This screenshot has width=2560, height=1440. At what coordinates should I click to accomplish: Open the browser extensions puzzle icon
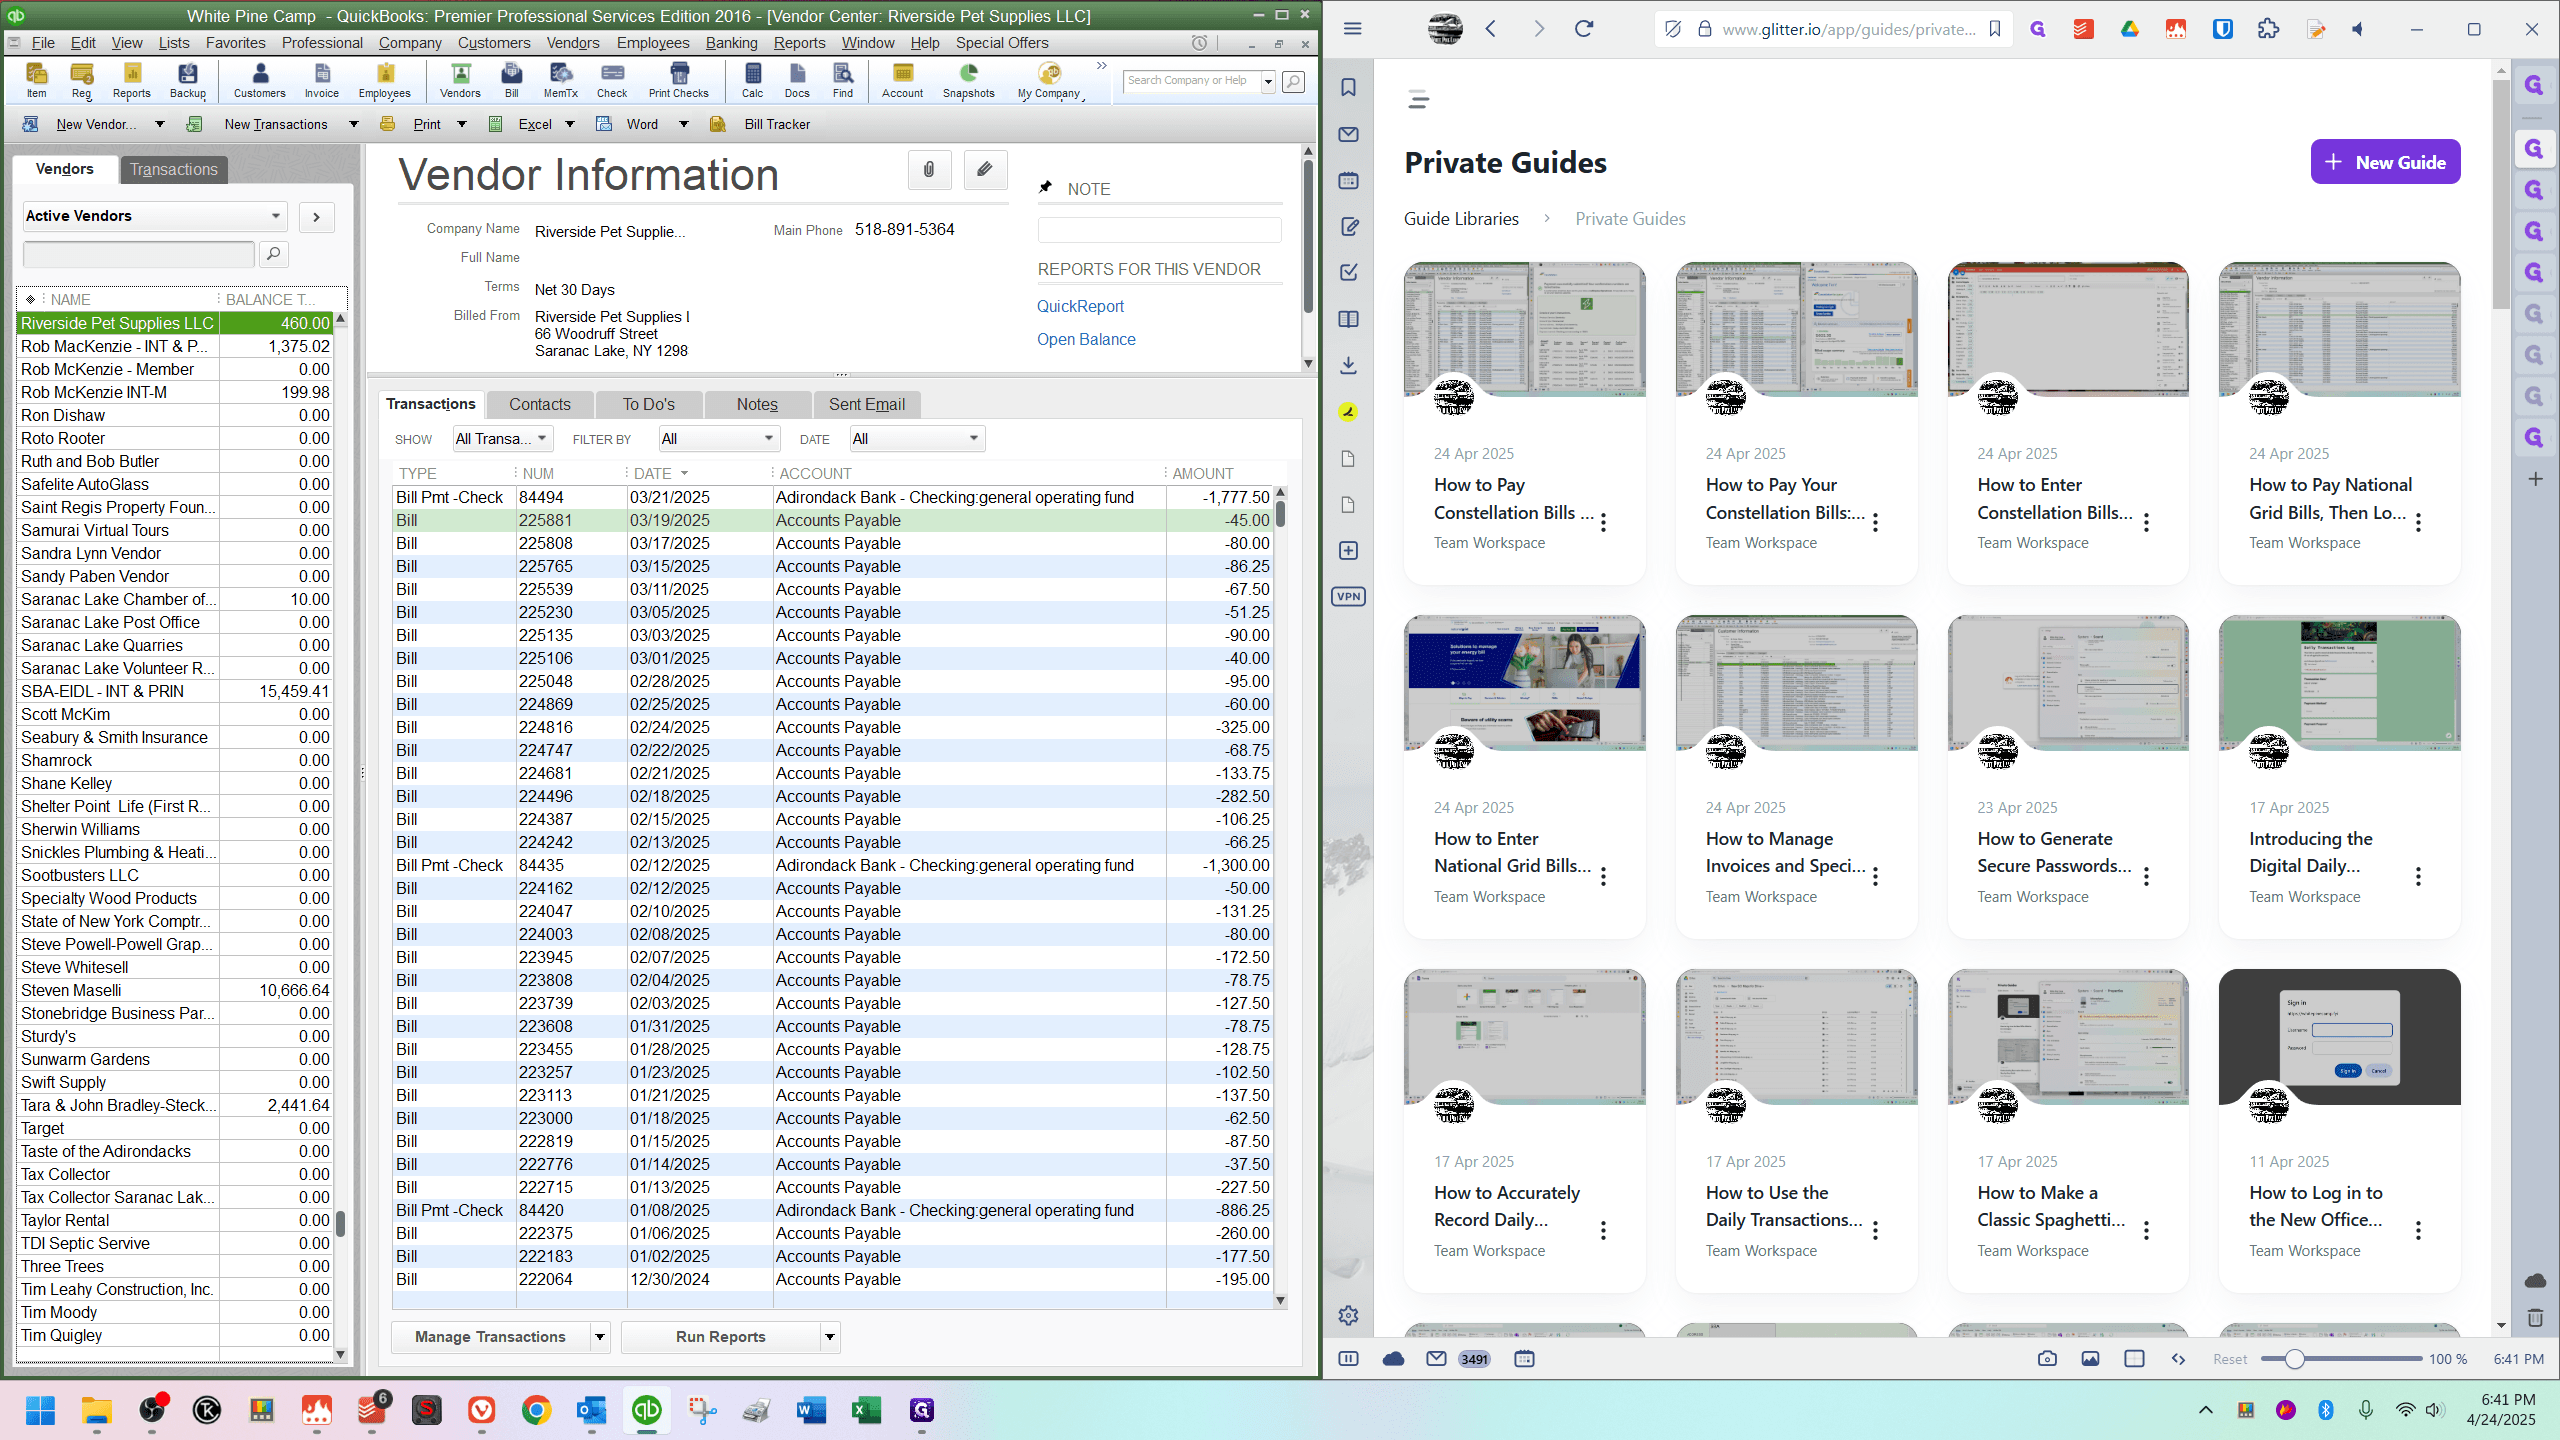tap(2269, 29)
